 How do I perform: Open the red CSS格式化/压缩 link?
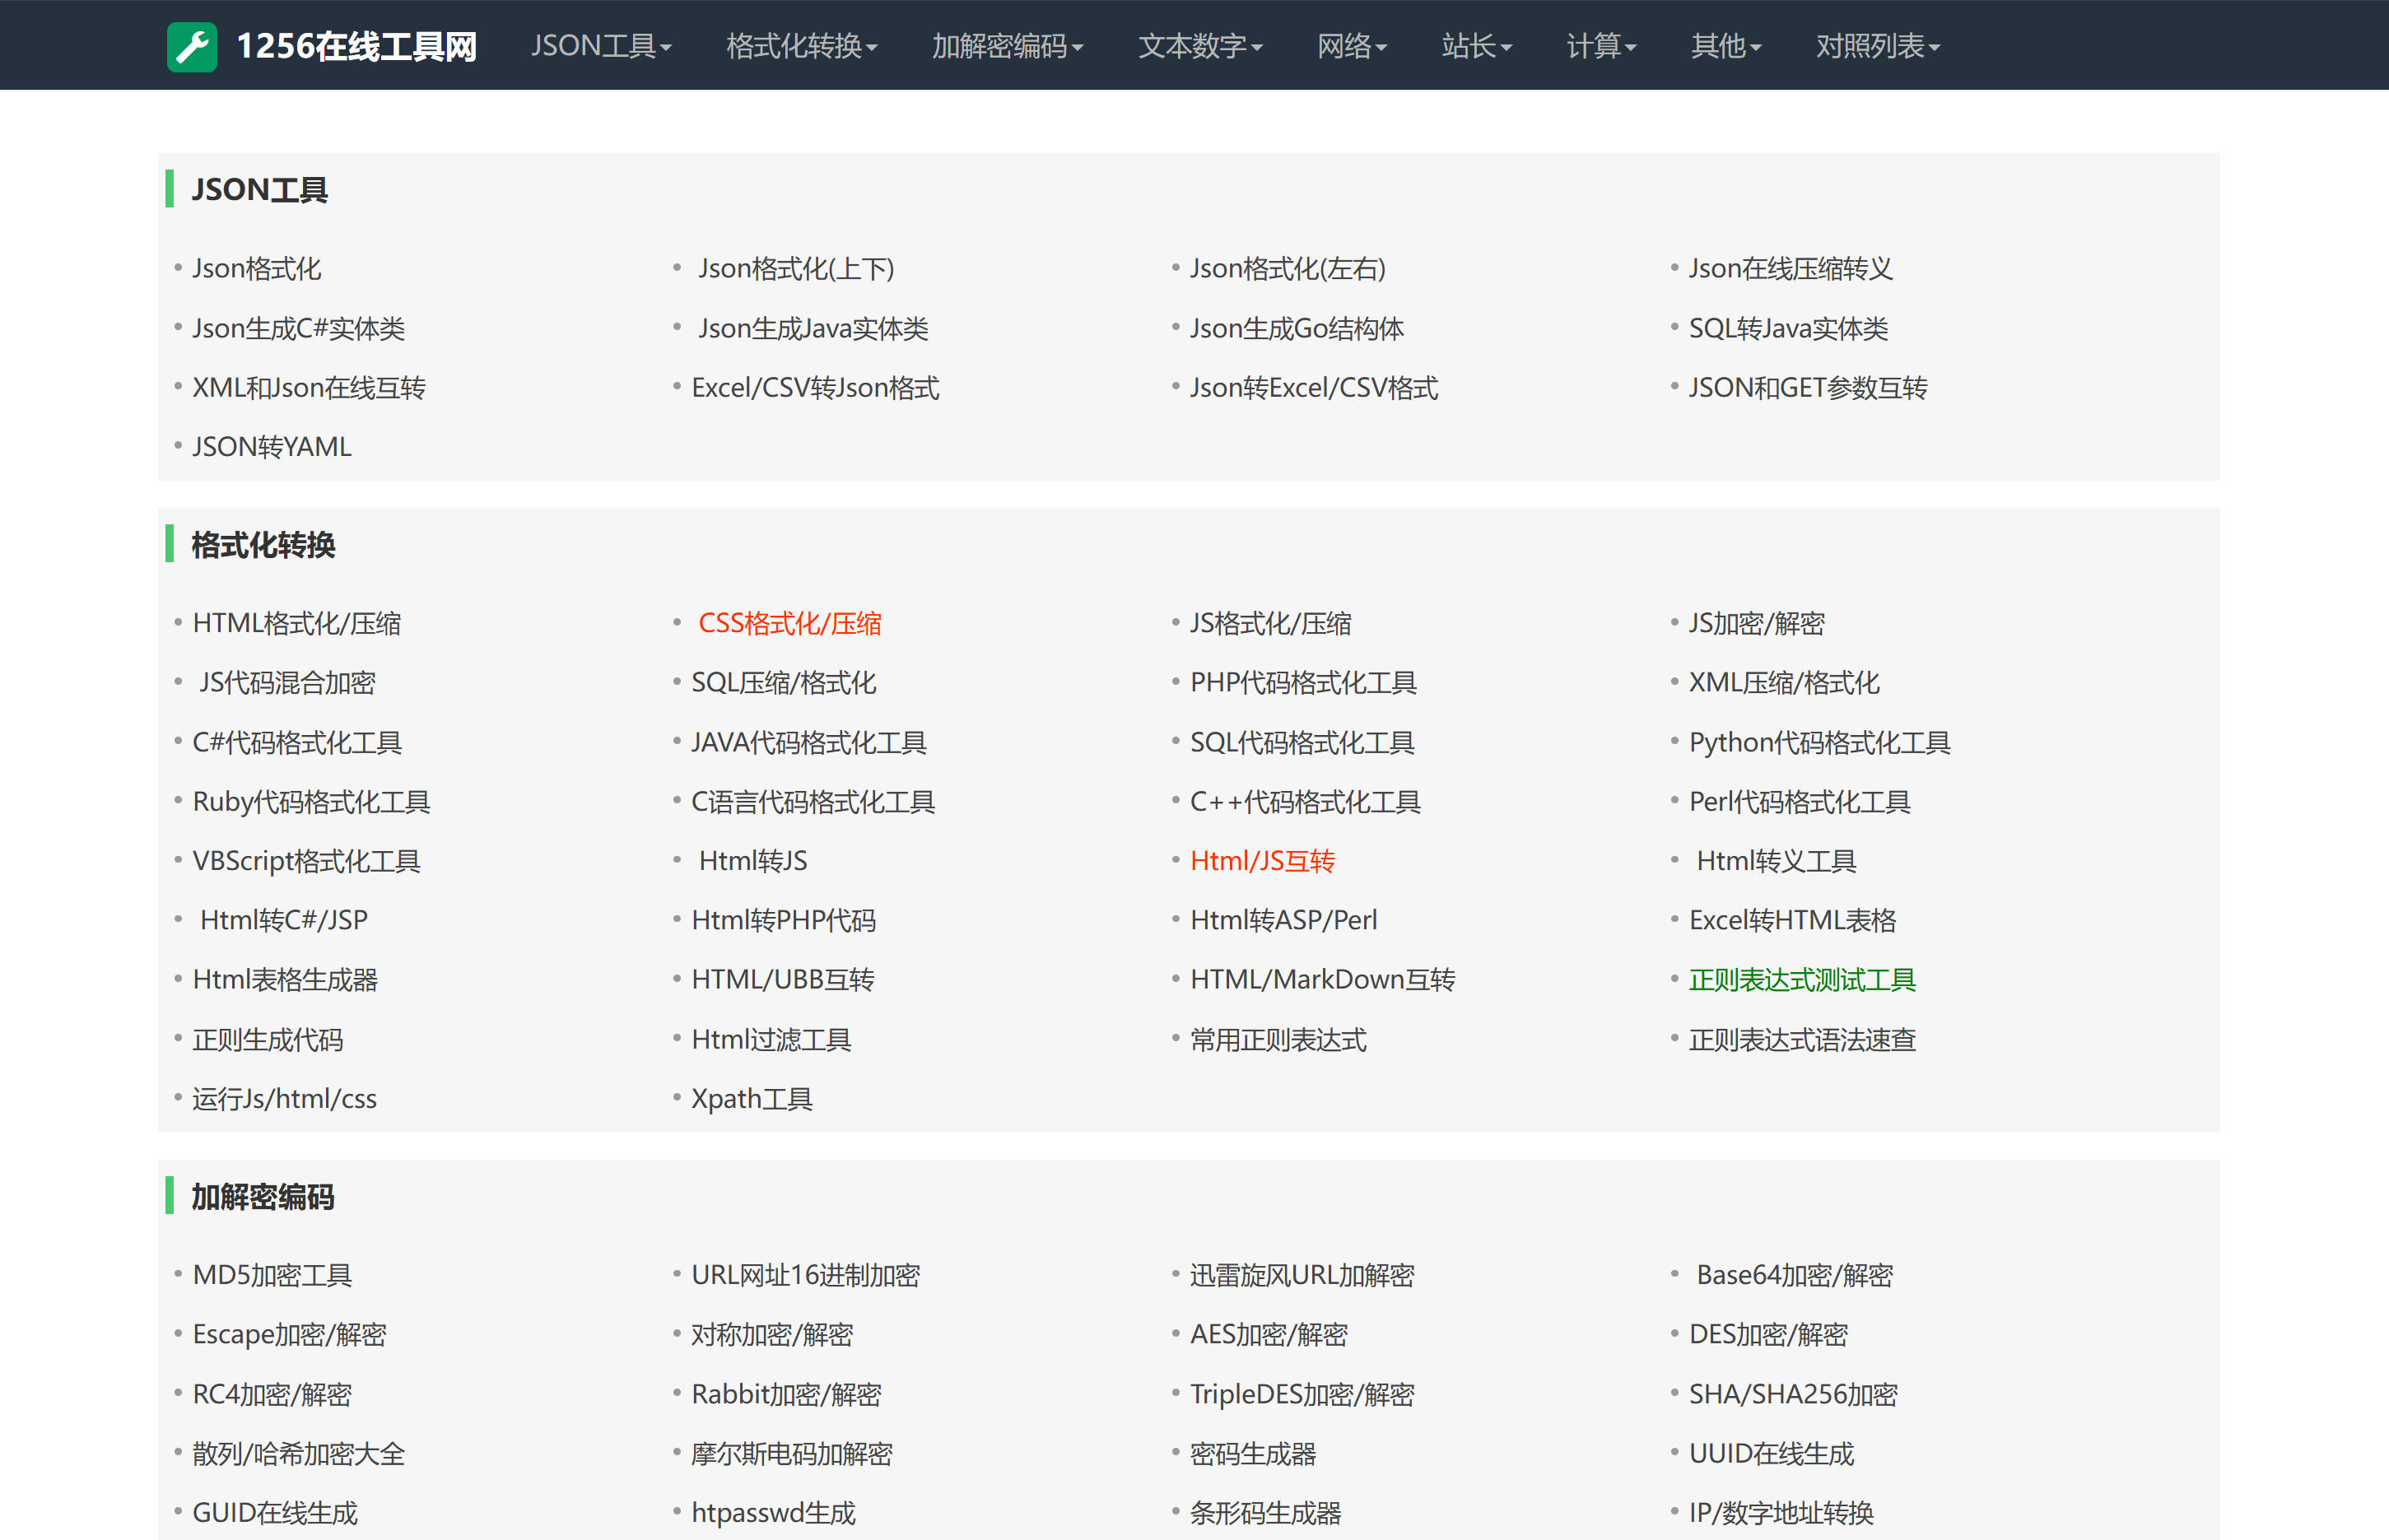coord(789,623)
